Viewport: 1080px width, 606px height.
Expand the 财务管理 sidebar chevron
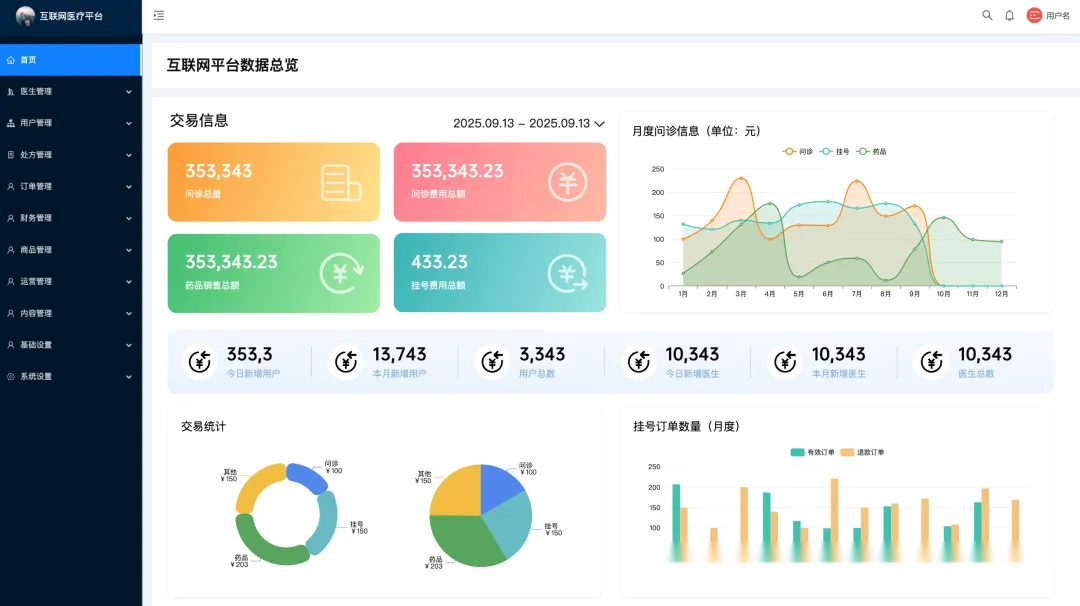(128, 218)
